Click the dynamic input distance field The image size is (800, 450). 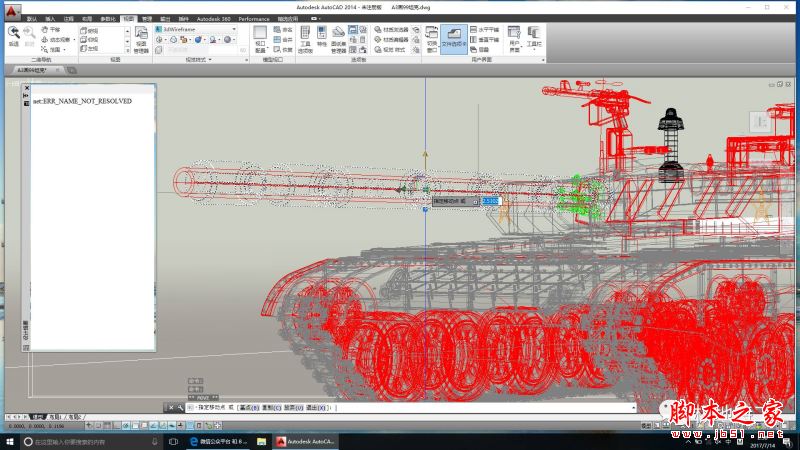[x=491, y=202]
